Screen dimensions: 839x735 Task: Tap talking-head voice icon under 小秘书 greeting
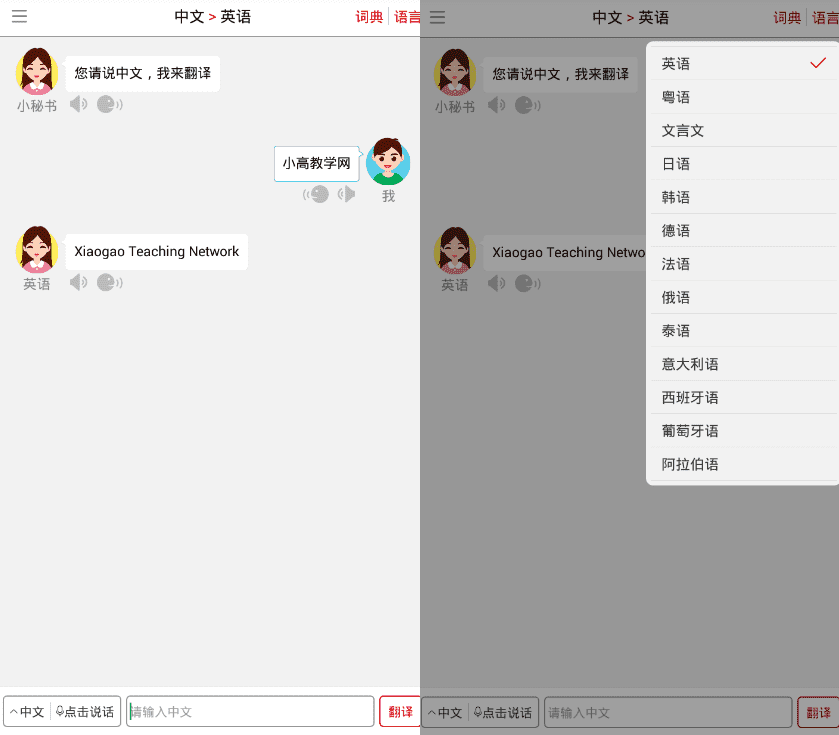coord(110,104)
